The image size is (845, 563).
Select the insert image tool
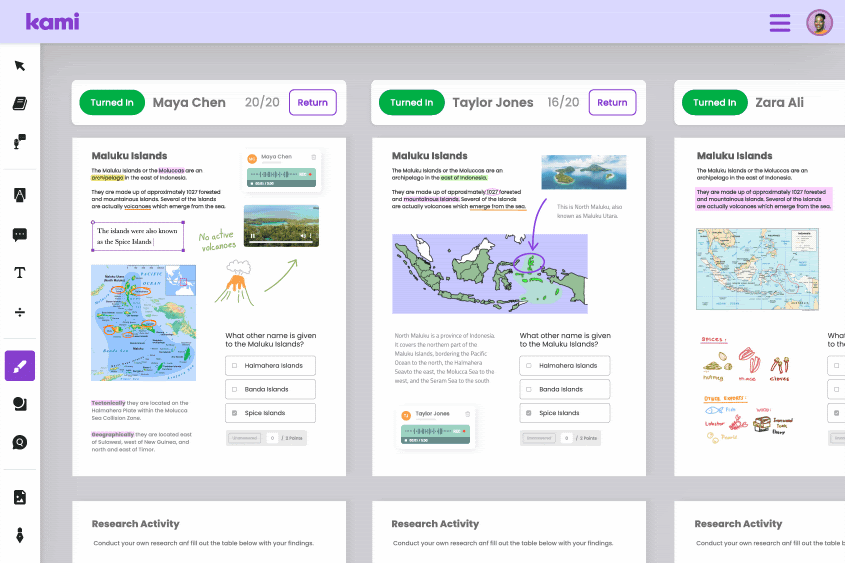pyautogui.click(x=20, y=497)
